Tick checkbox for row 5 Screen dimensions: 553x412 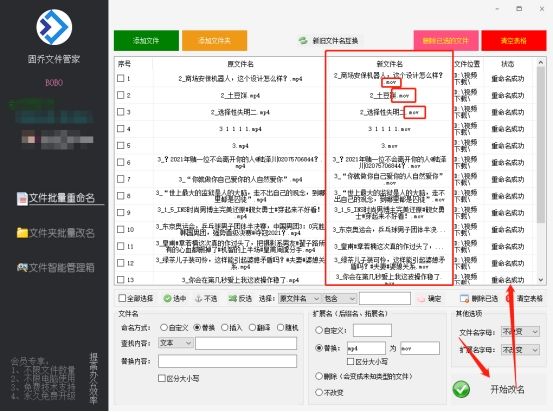[x=121, y=145]
